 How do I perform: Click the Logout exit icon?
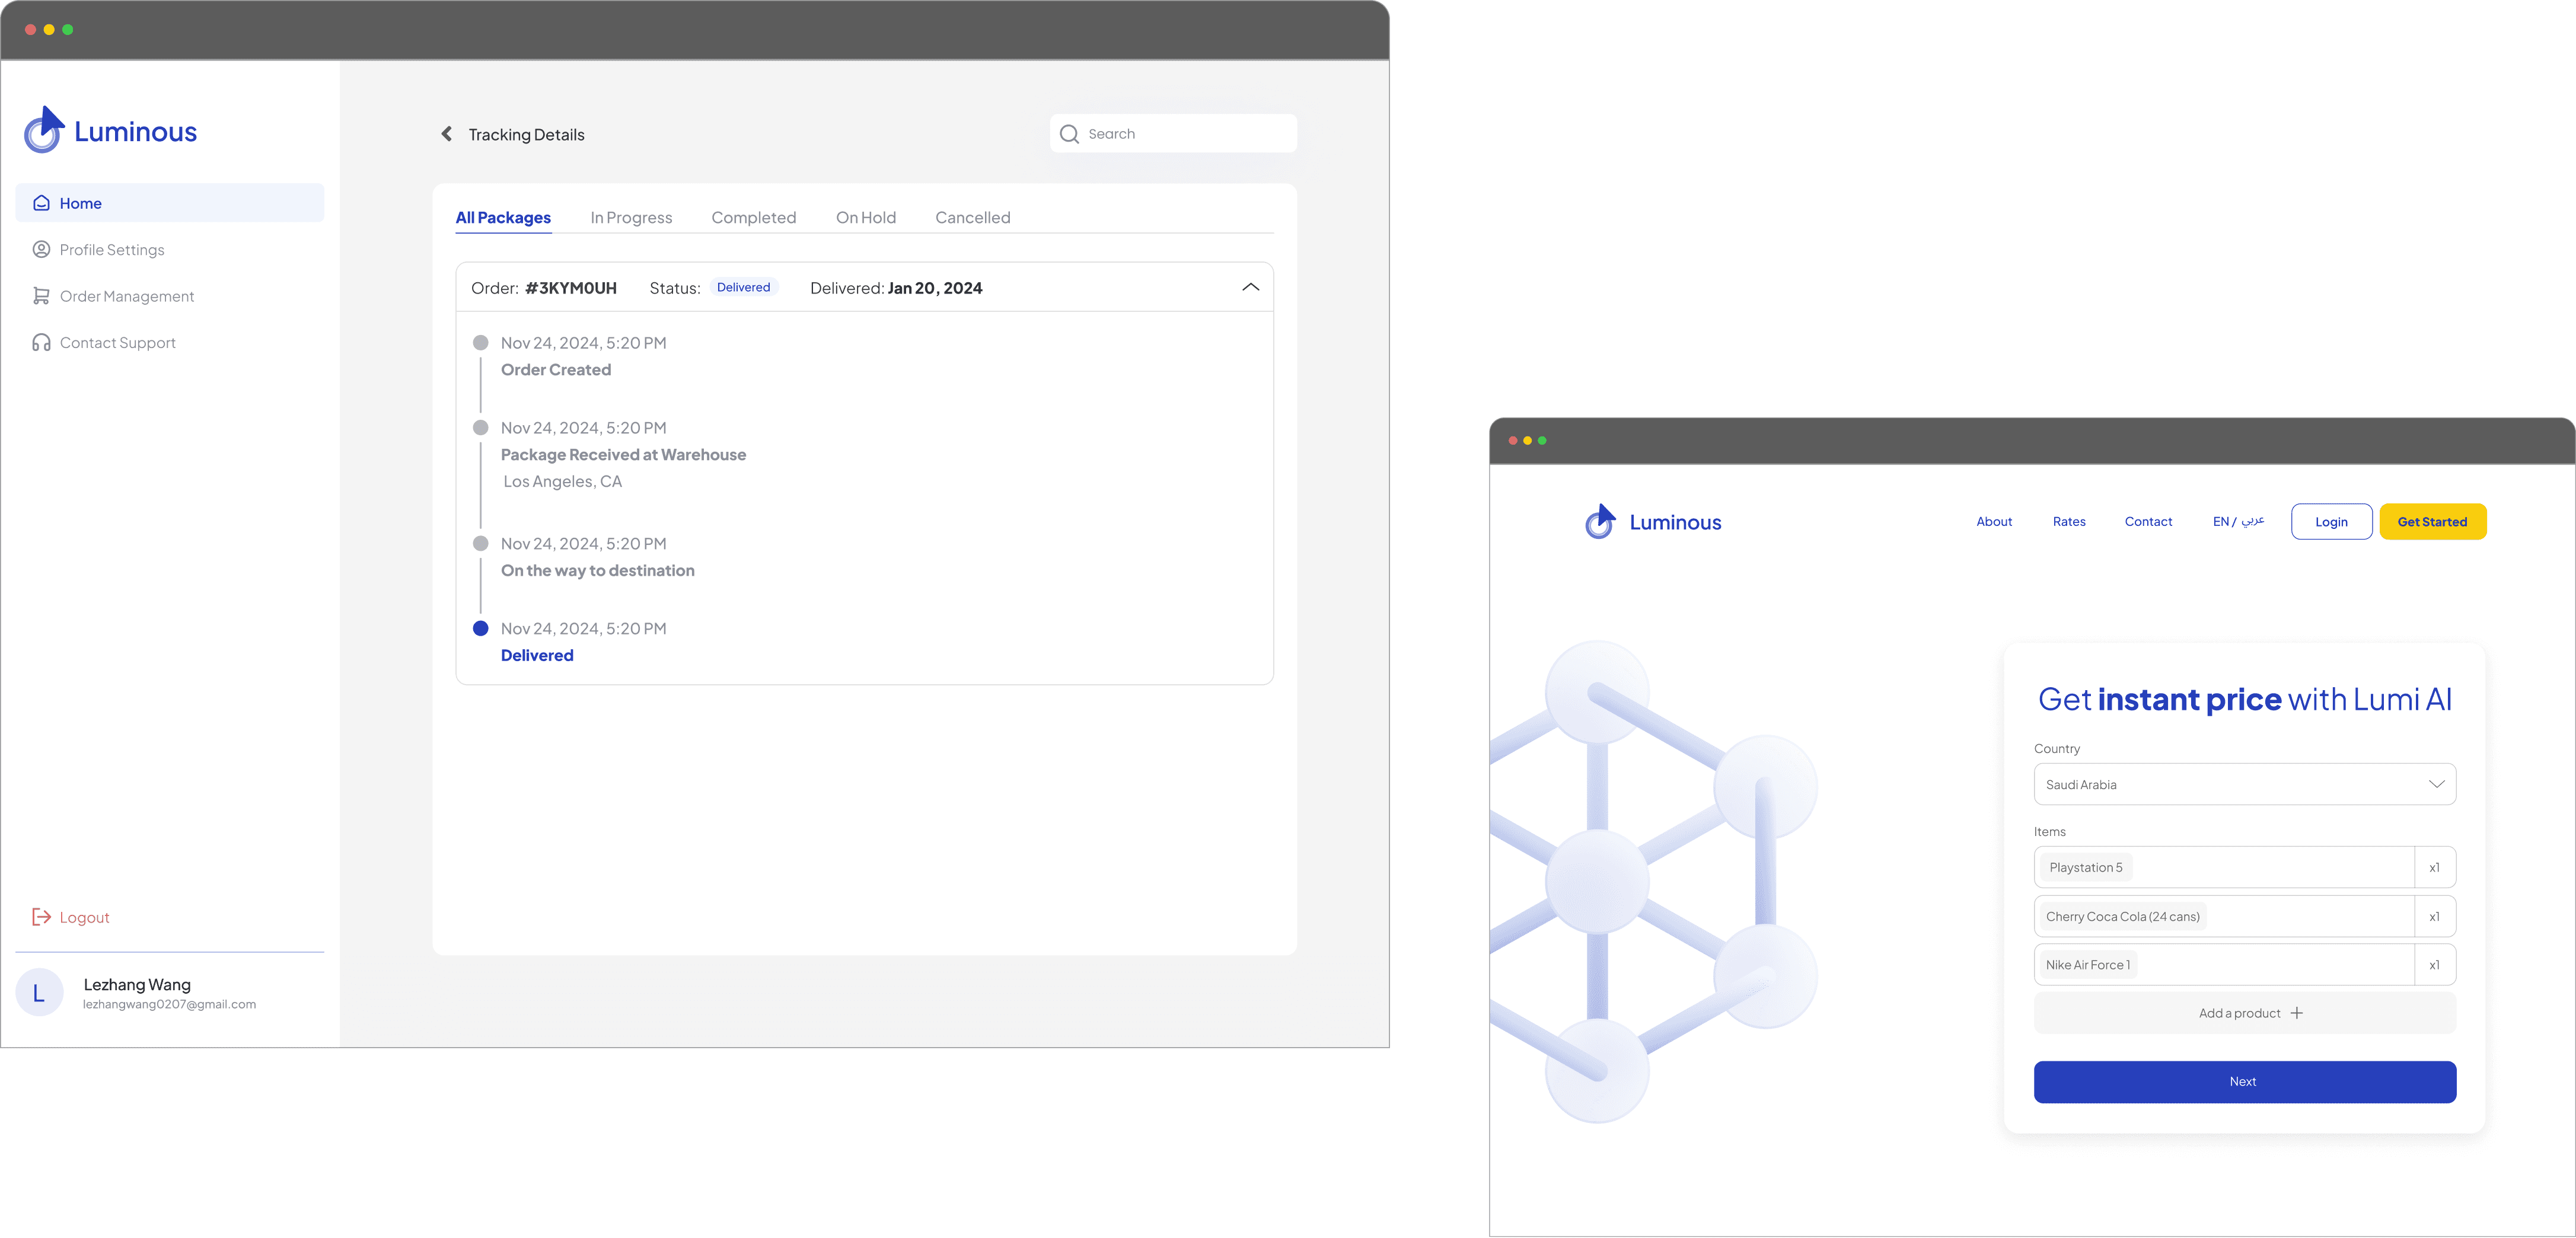click(41, 917)
